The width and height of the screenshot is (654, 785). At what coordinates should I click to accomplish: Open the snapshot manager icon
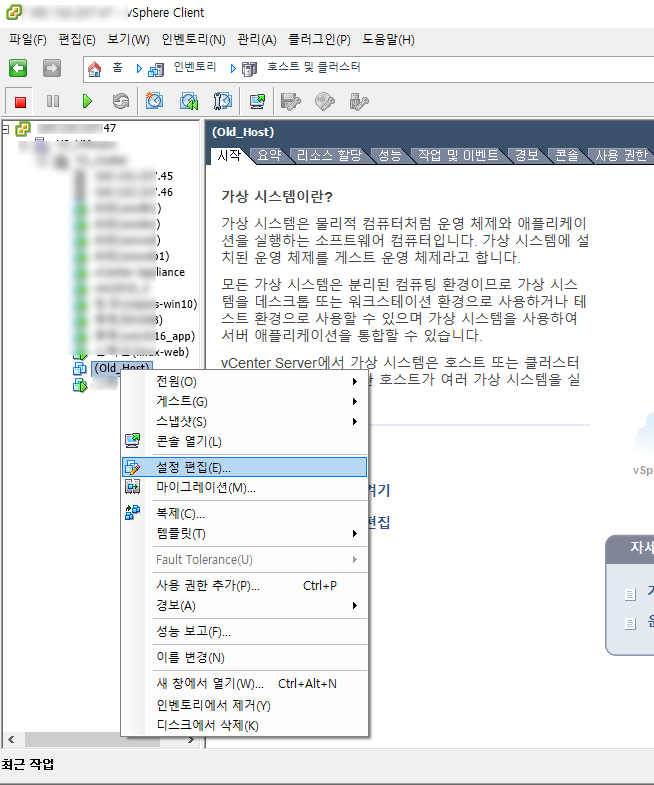point(223,101)
